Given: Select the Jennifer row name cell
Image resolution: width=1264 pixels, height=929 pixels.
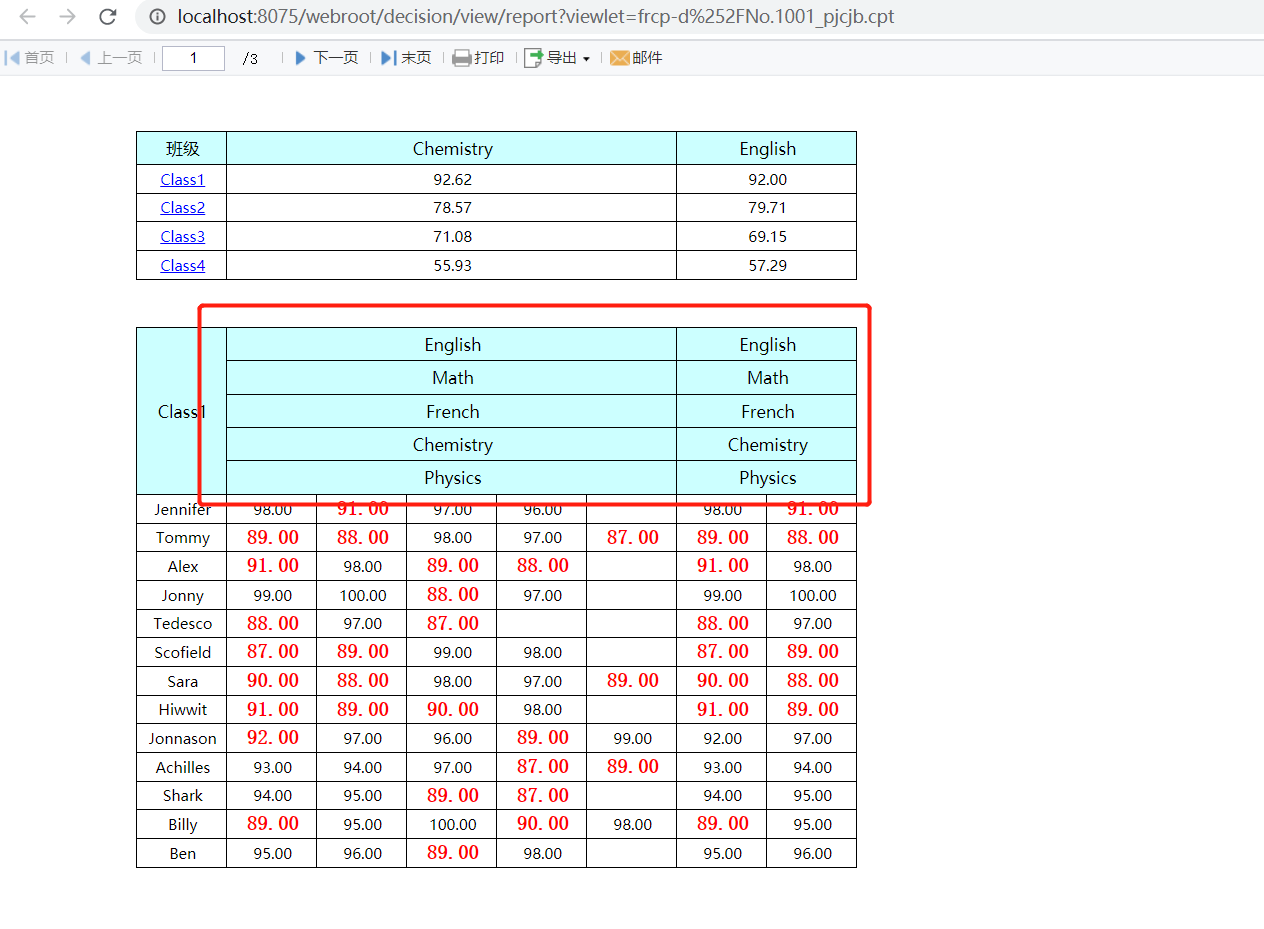Looking at the screenshot, I should tap(182, 509).
